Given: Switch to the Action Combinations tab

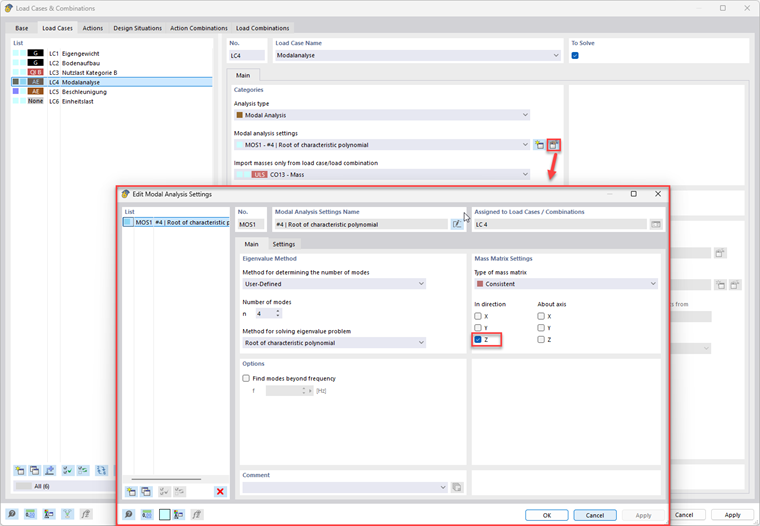Looking at the screenshot, I should pos(199,28).
